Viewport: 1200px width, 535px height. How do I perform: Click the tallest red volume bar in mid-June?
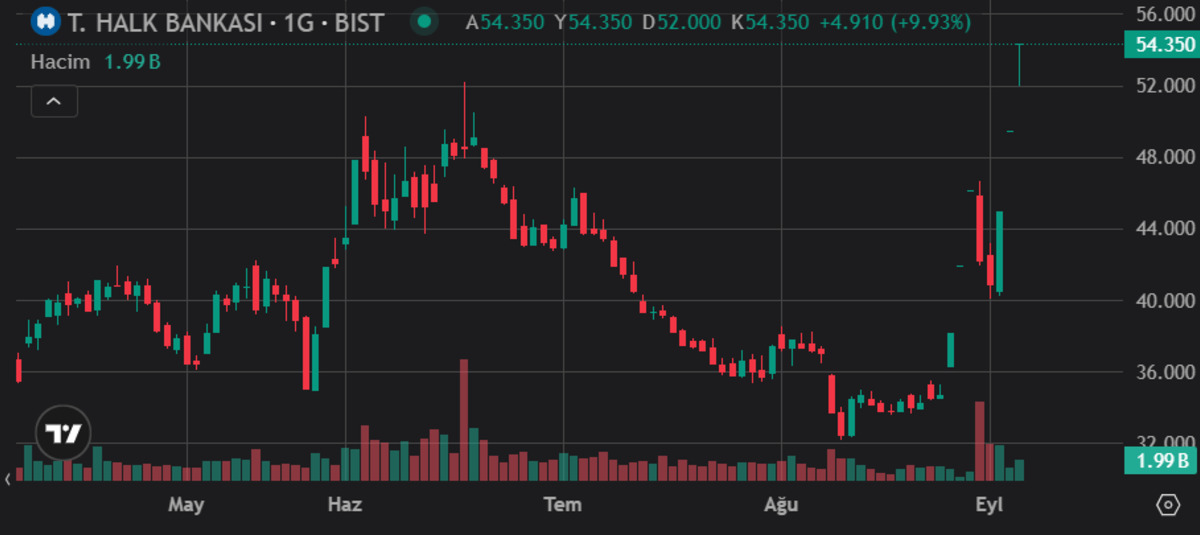(463, 420)
